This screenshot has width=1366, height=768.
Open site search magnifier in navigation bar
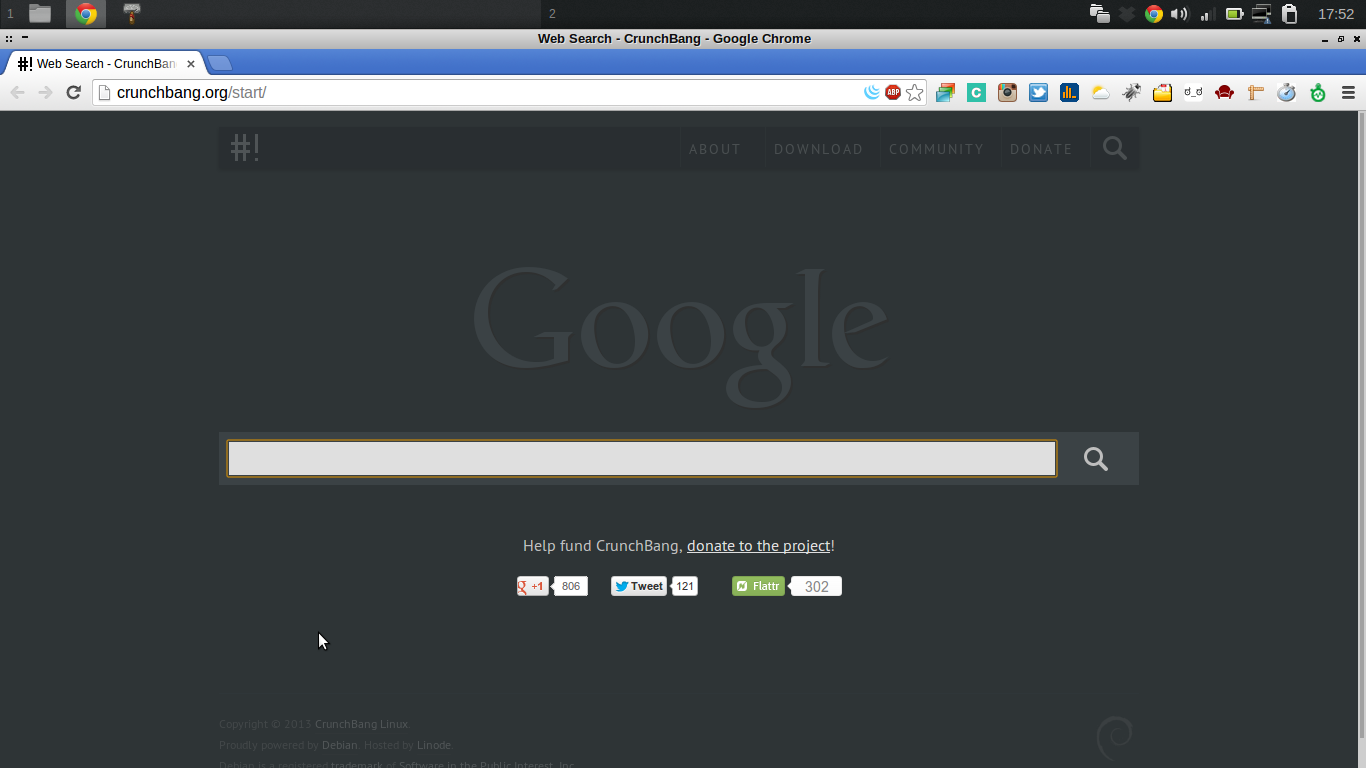click(1115, 148)
